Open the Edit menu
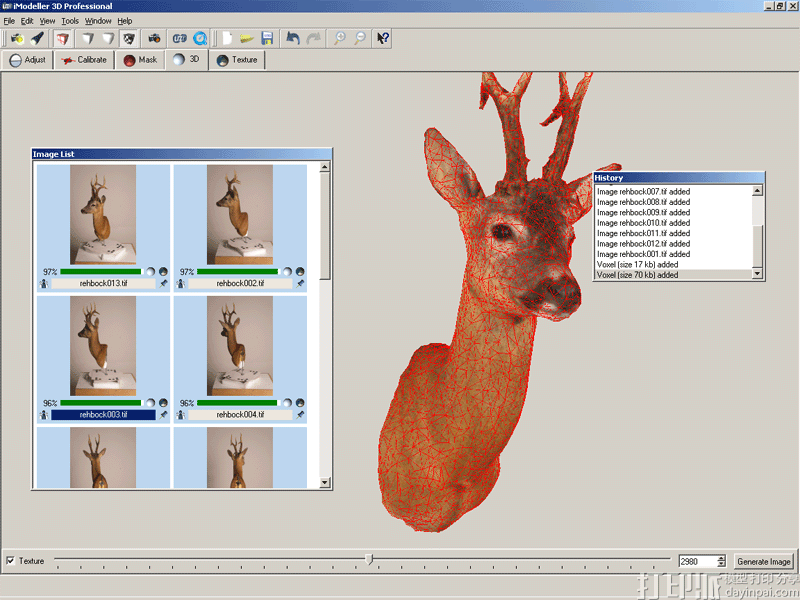Viewport: 800px width, 600px height. point(27,21)
